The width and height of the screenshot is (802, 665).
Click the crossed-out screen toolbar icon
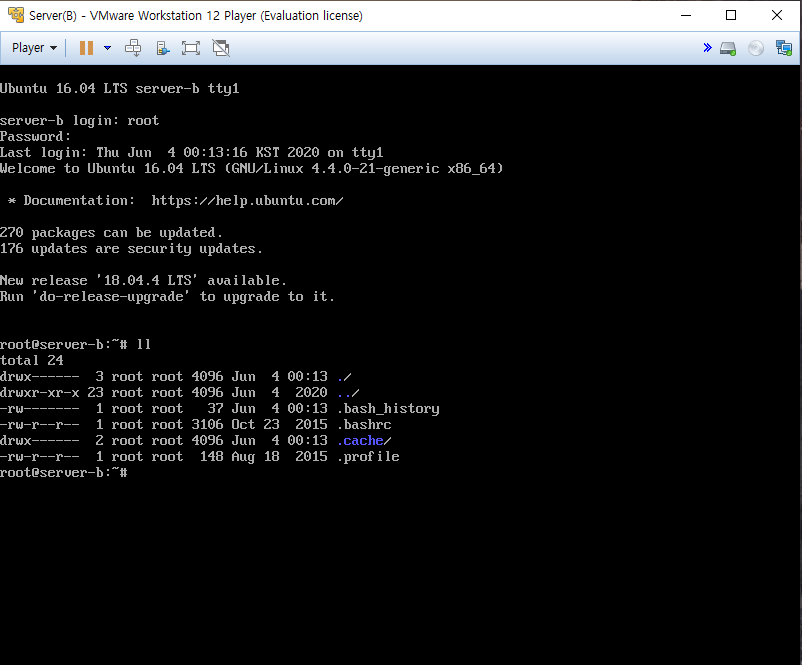221,48
